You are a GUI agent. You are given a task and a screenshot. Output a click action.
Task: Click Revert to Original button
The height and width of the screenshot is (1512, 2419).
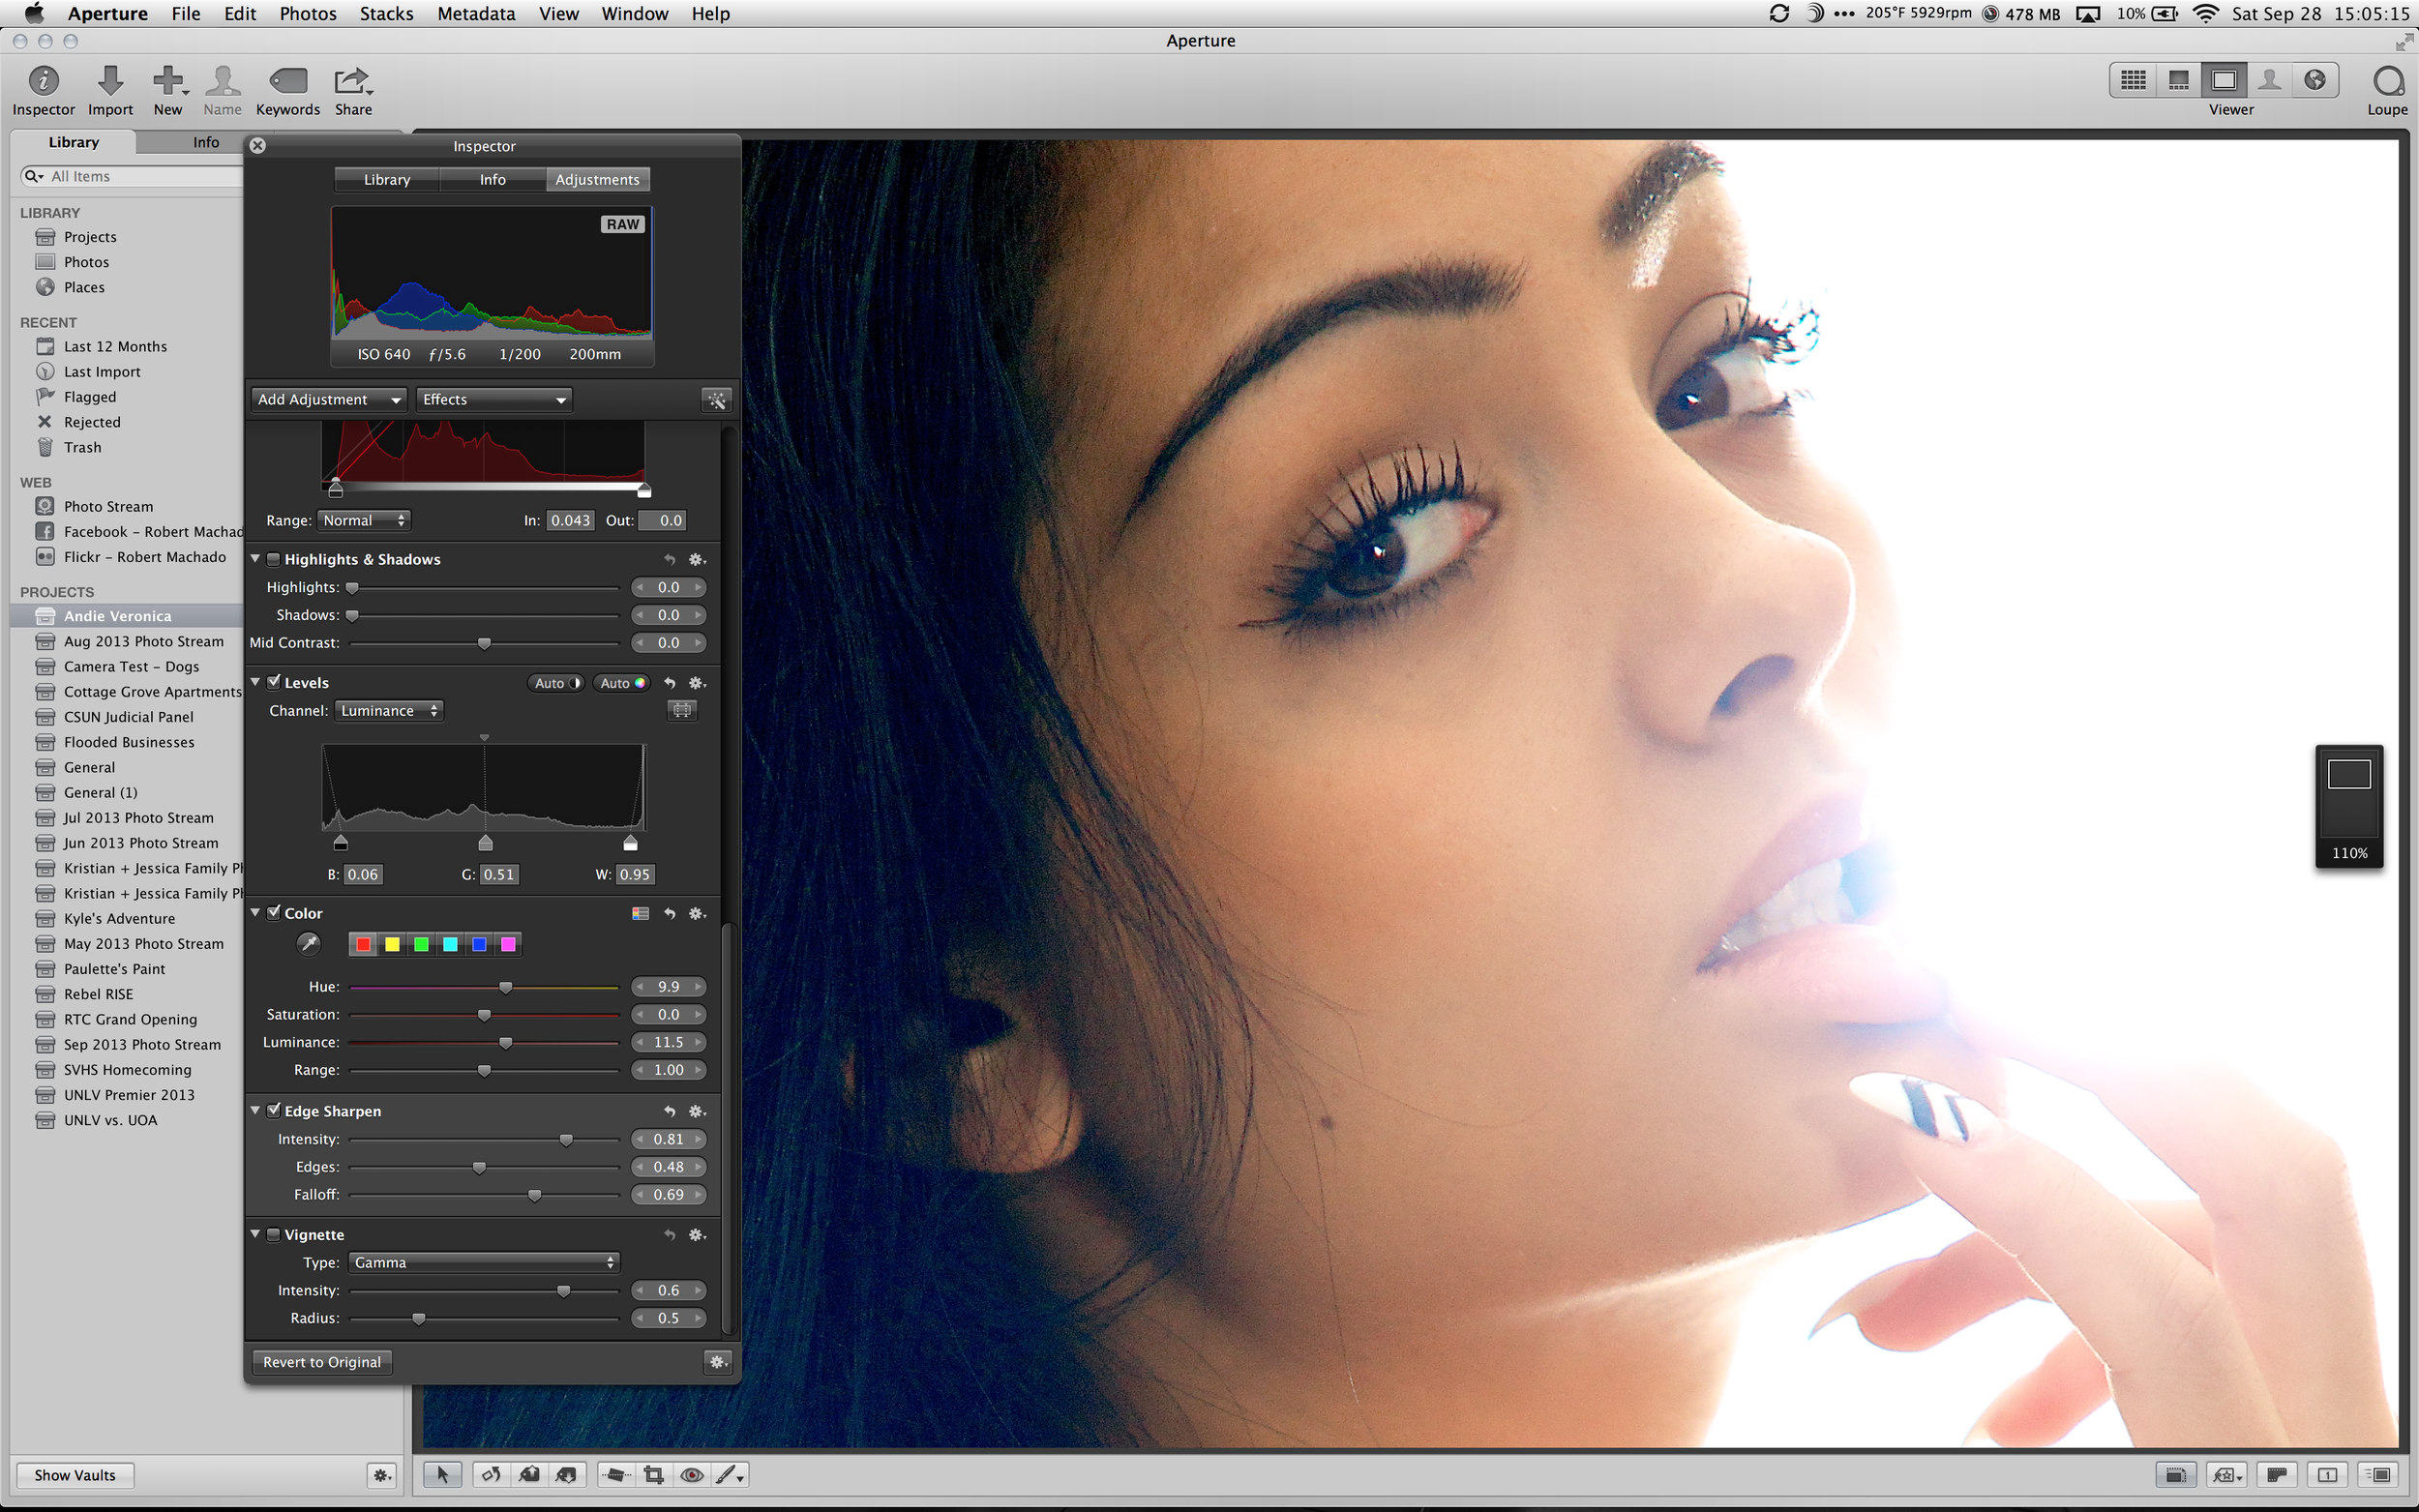click(x=322, y=1362)
